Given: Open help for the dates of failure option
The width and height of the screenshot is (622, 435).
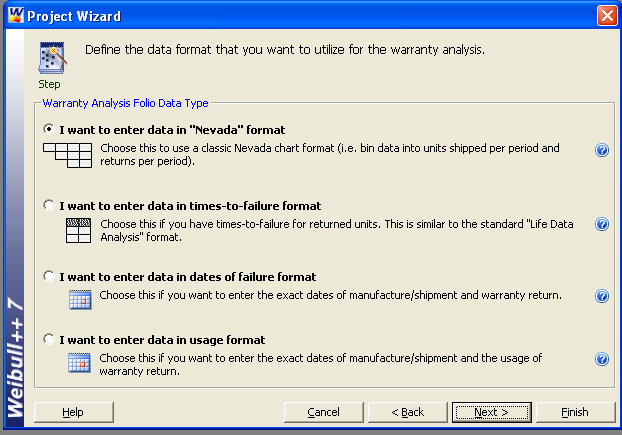Looking at the screenshot, I should (x=602, y=296).
